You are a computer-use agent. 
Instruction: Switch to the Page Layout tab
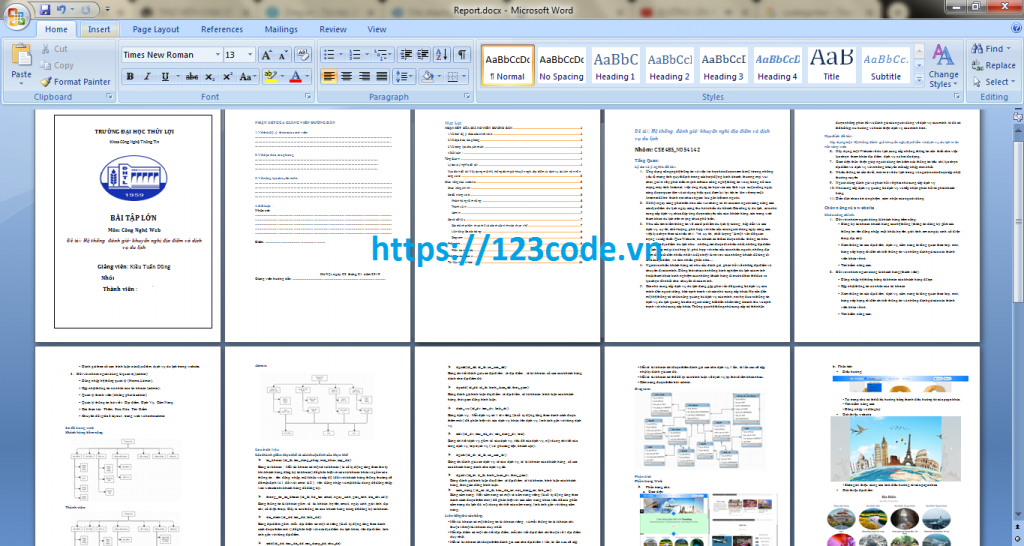coord(156,30)
